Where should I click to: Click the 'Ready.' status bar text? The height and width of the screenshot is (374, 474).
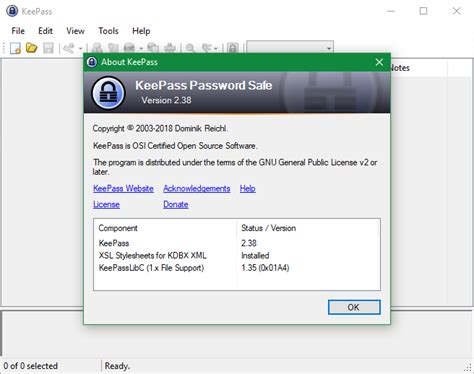point(117,366)
